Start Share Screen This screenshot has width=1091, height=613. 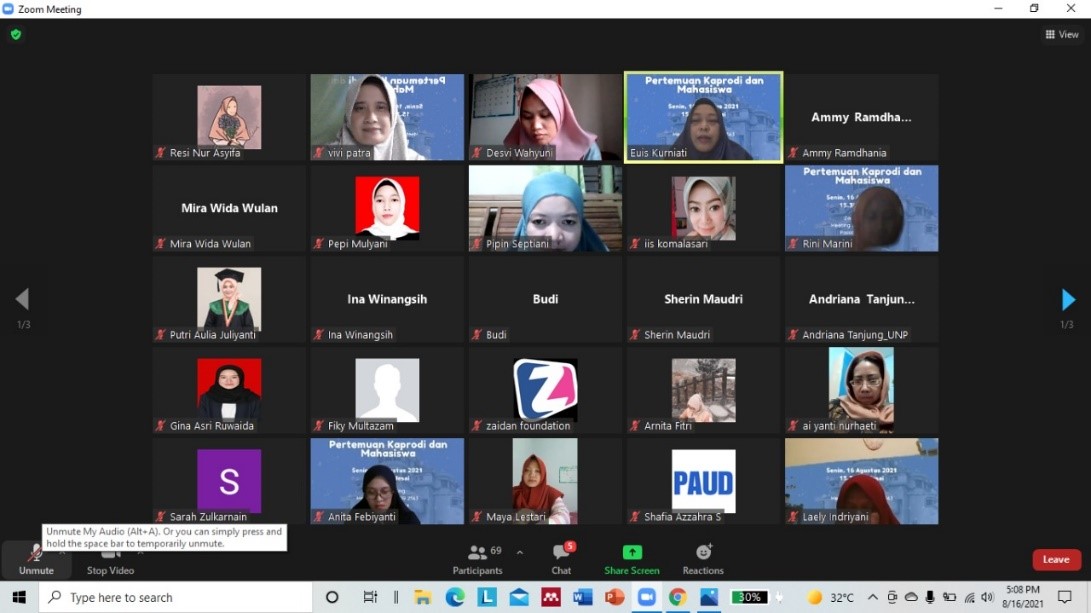(632, 560)
